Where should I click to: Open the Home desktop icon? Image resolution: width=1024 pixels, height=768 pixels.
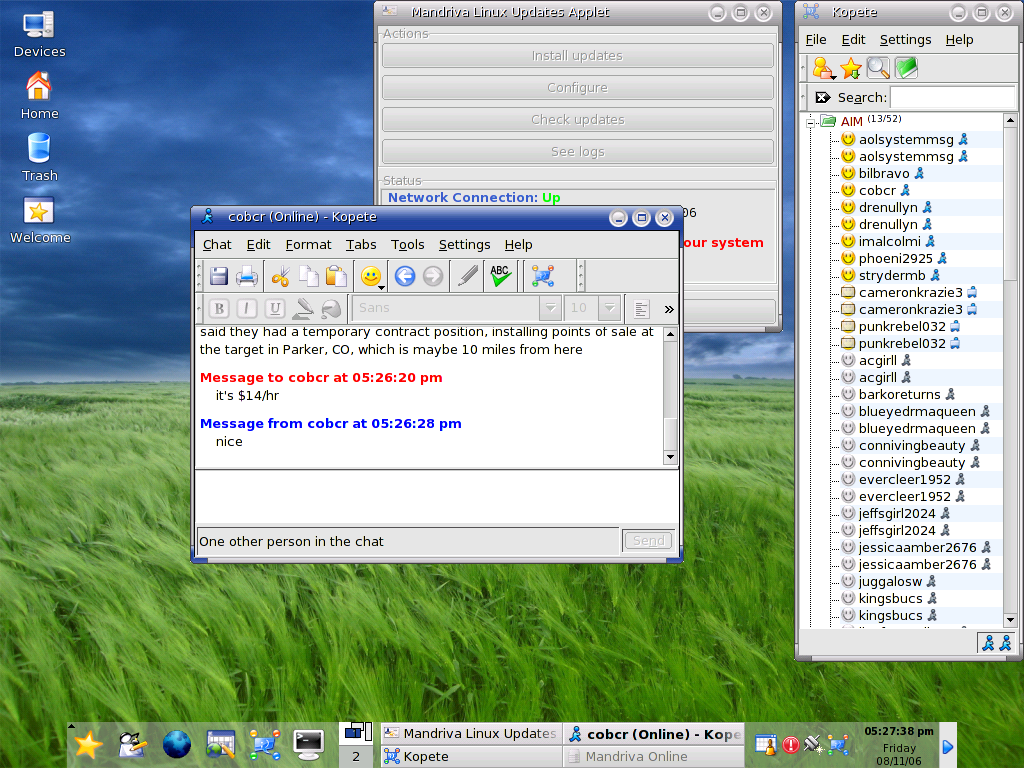click(39, 96)
